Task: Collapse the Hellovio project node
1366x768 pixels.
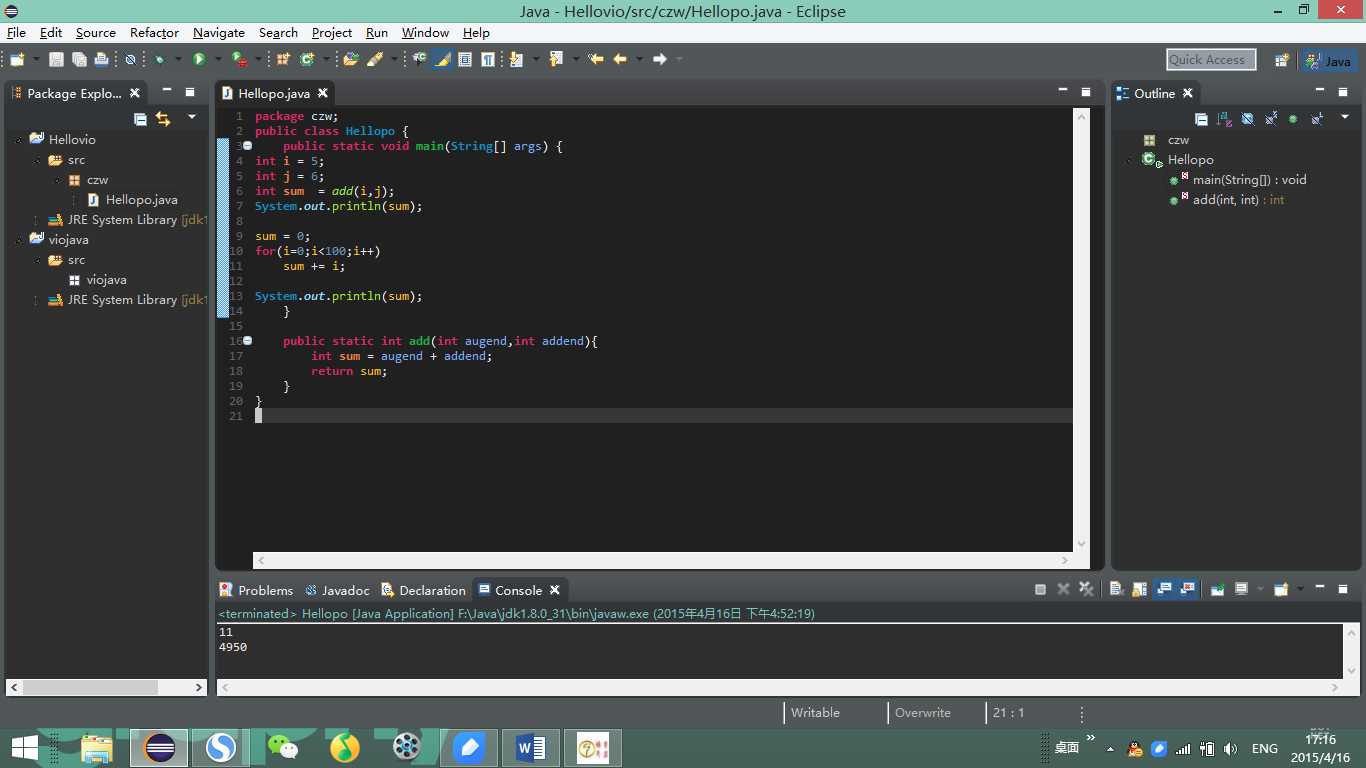Action: pos(18,140)
